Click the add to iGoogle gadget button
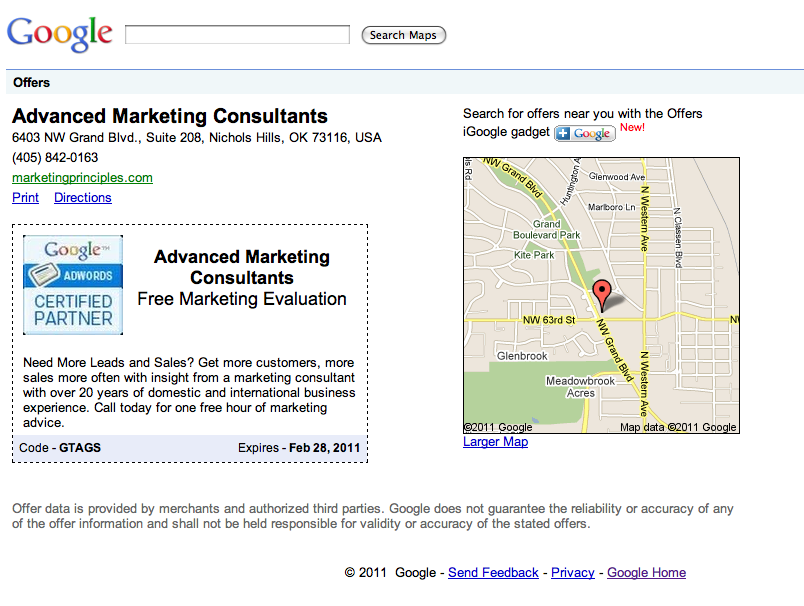 (x=585, y=133)
